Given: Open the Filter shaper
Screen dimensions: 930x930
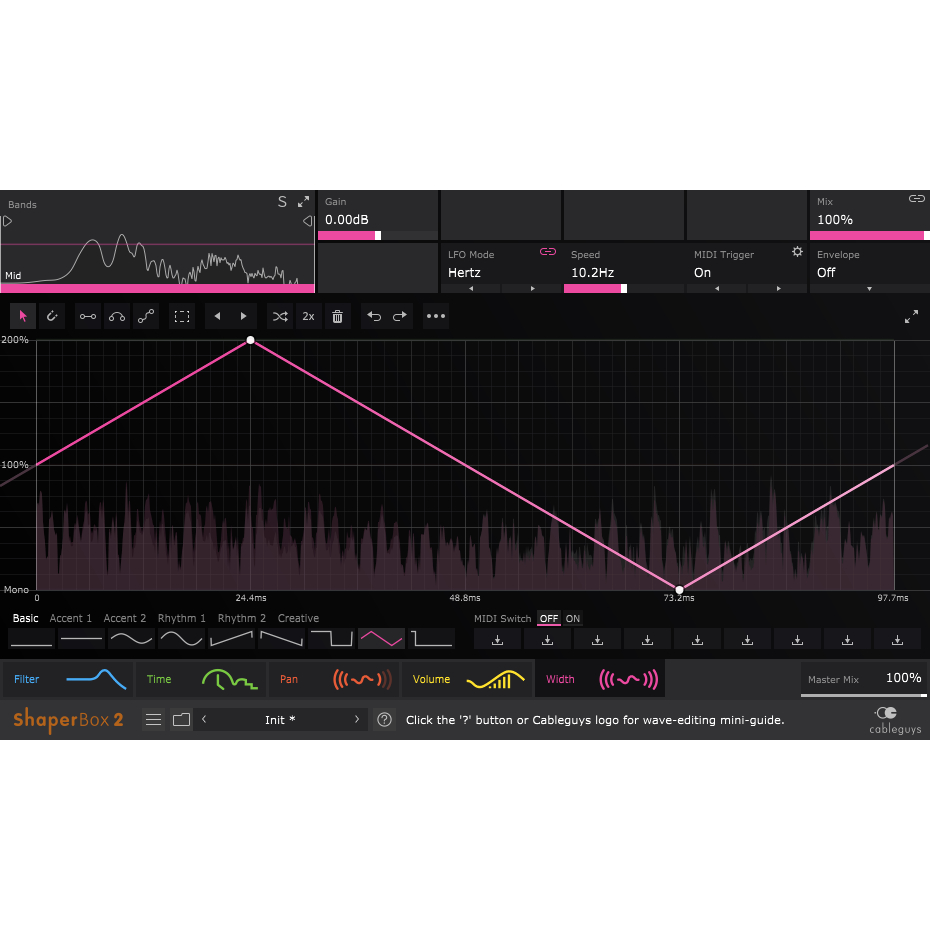Looking at the screenshot, I should pyautogui.click(x=67, y=679).
